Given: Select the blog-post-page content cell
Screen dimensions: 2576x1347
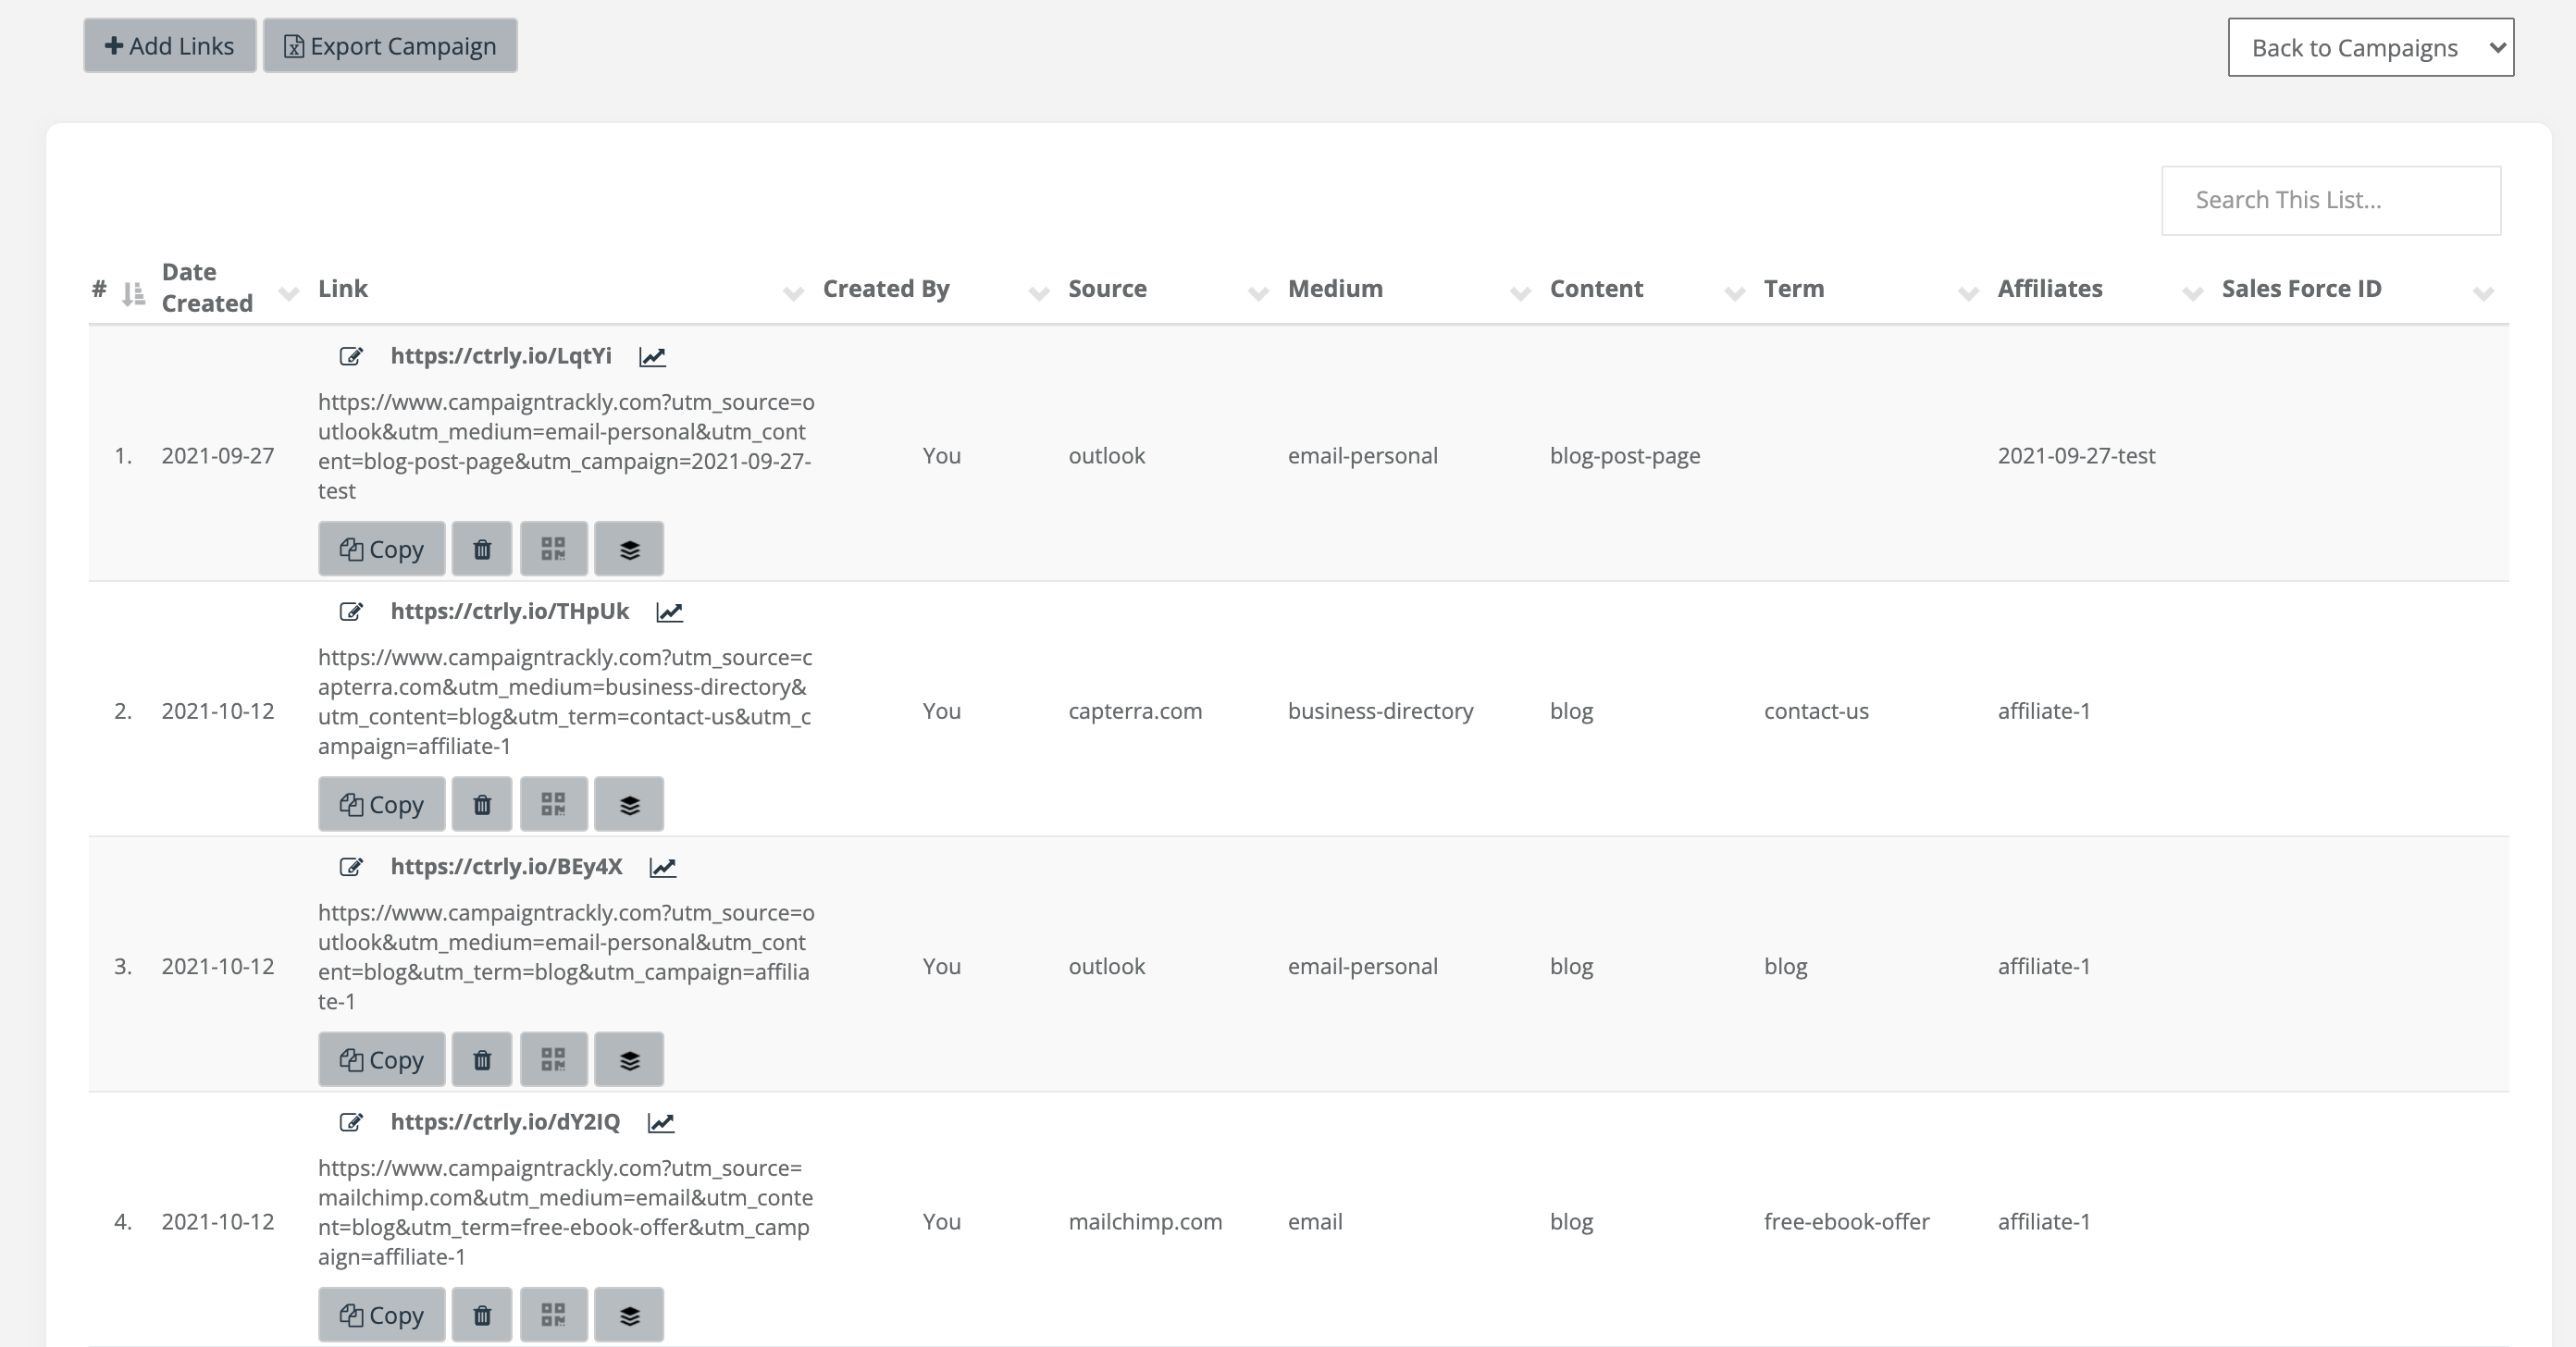Looking at the screenshot, I should 1625,456.
